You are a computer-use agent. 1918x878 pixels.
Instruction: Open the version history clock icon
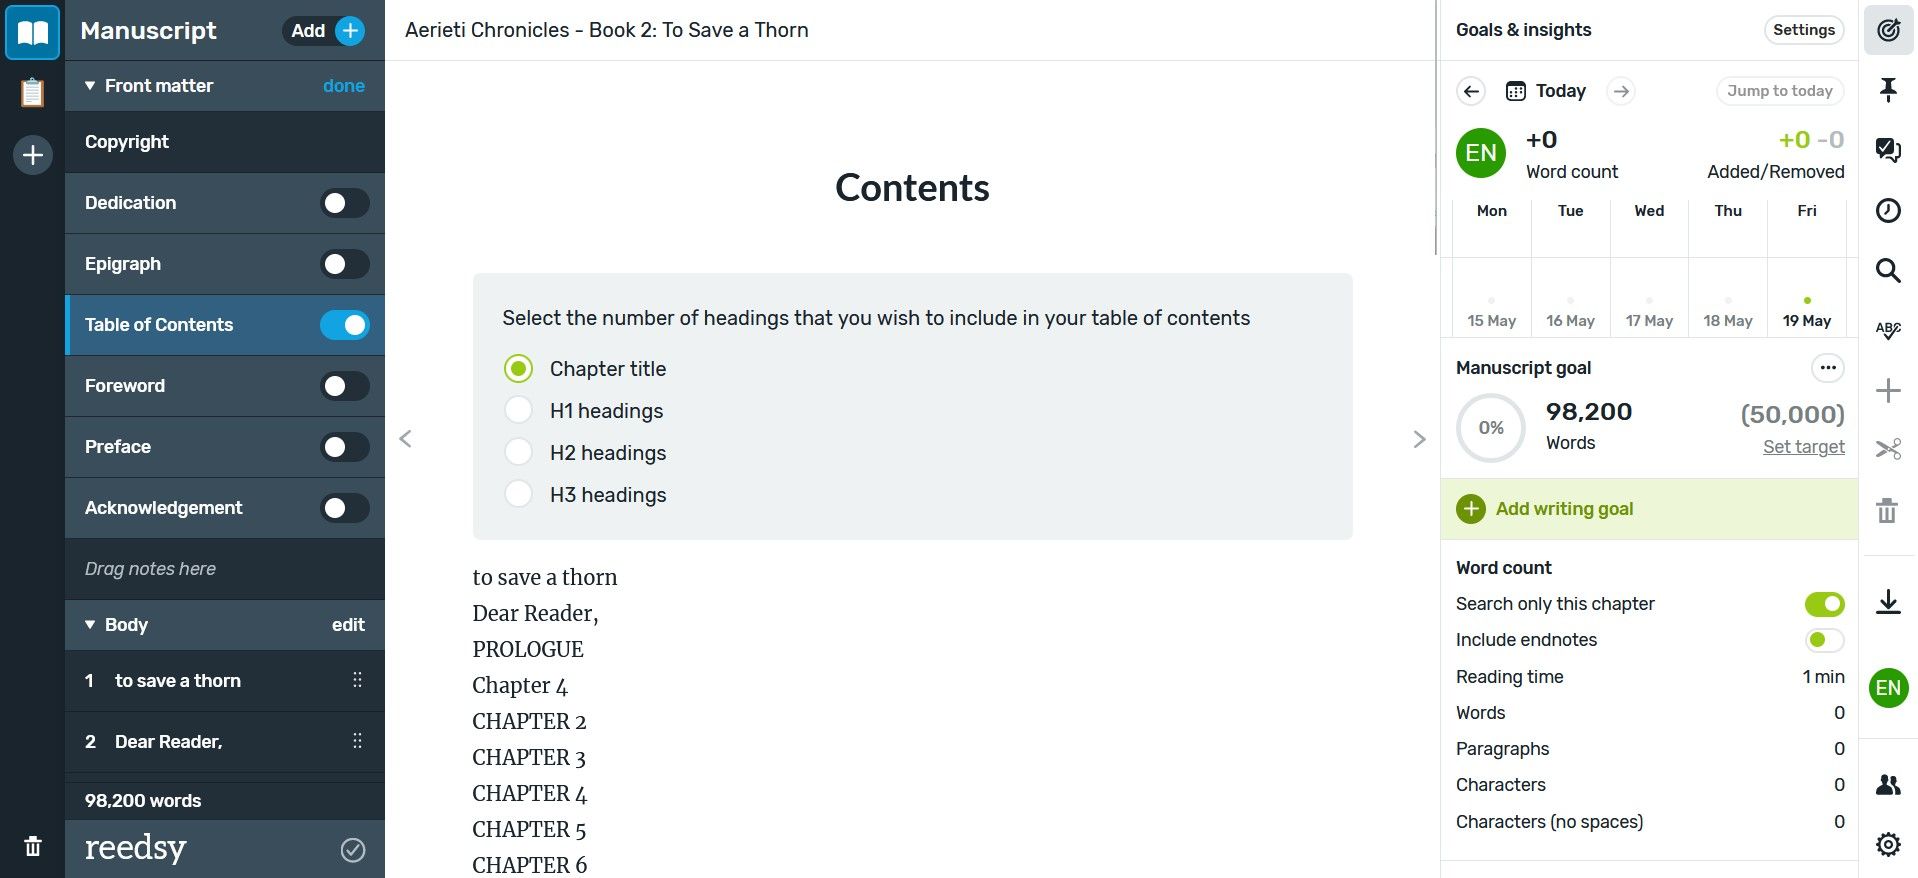tap(1888, 210)
